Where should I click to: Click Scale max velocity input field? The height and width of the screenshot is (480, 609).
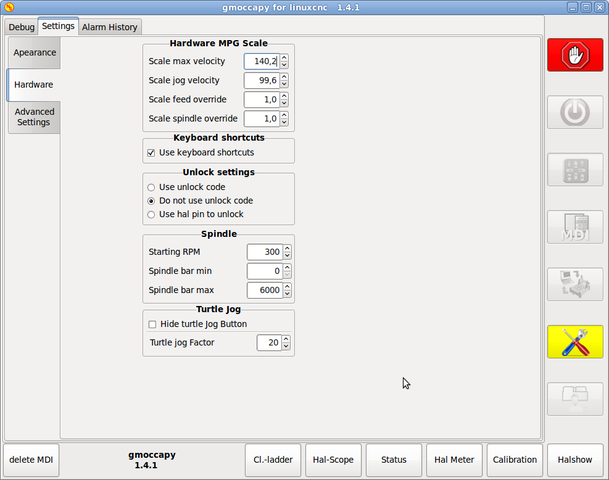262,61
